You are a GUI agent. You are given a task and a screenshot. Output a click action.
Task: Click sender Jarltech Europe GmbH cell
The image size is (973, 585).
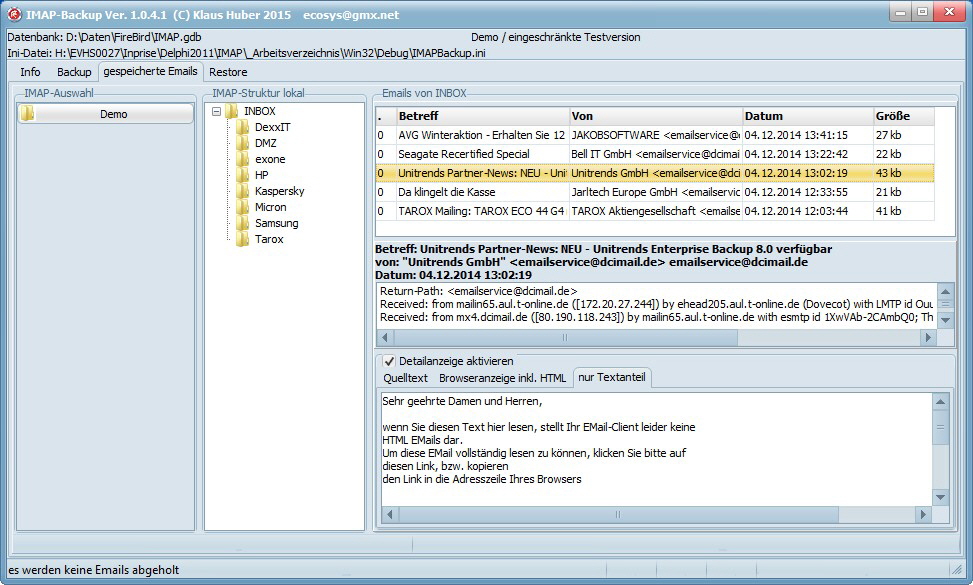[x=655, y=192]
